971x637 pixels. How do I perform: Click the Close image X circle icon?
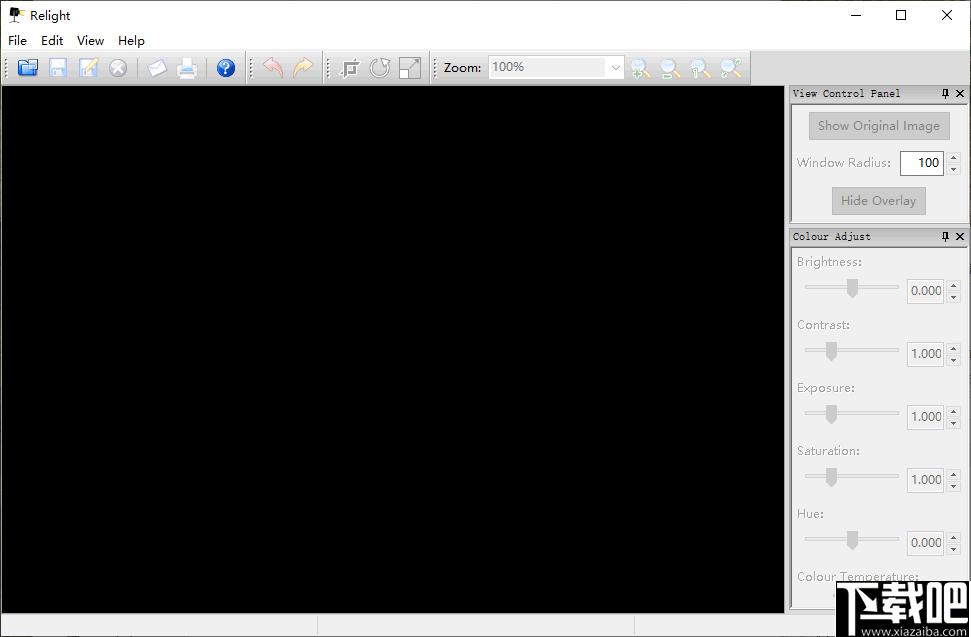(x=118, y=67)
